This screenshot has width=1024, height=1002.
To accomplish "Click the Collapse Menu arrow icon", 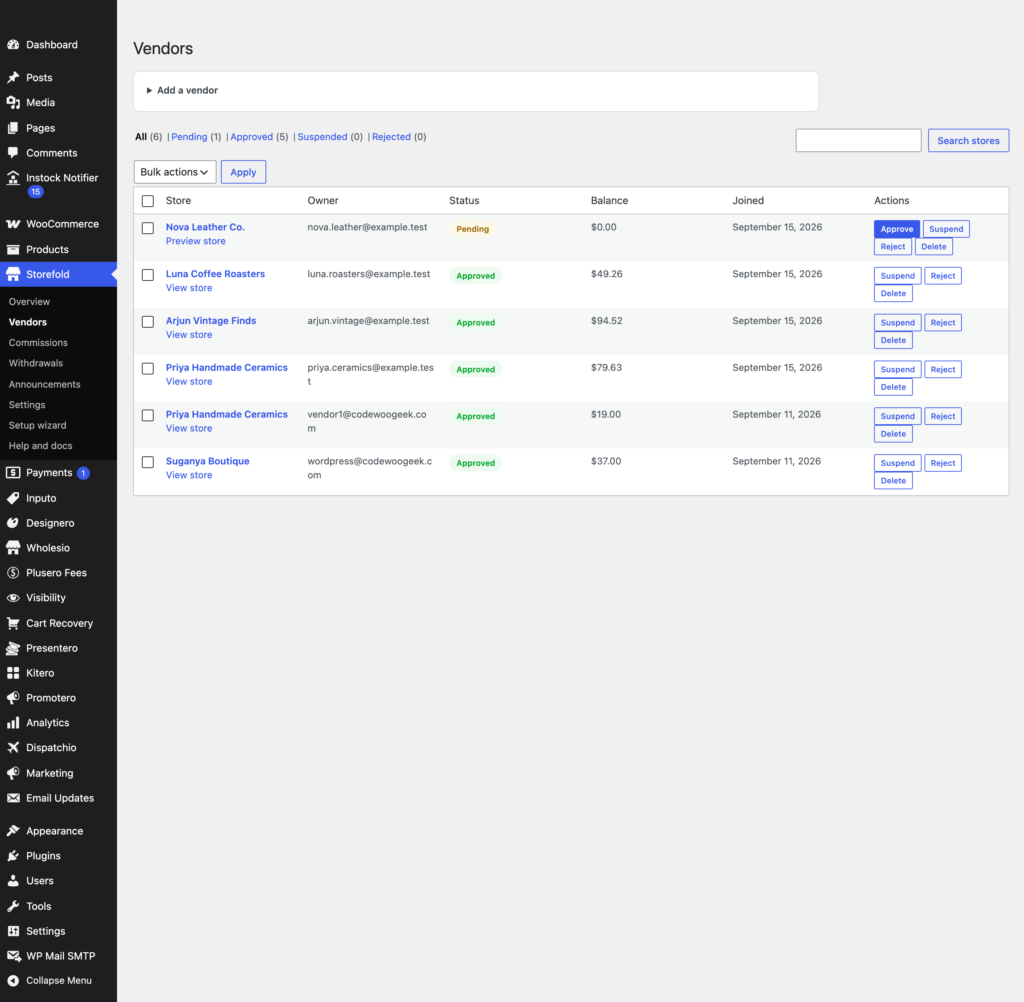I will (13, 980).
